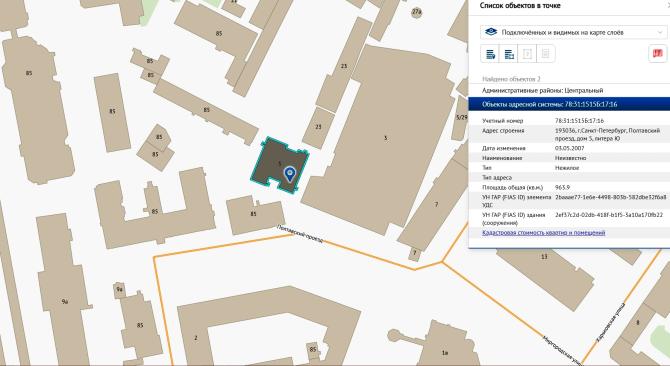Image resolution: width=670 pixels, height=366 pixels.
Task: Open the 'Кадастровая стоимость квартир и помещений' link
Action: (544, 233)
